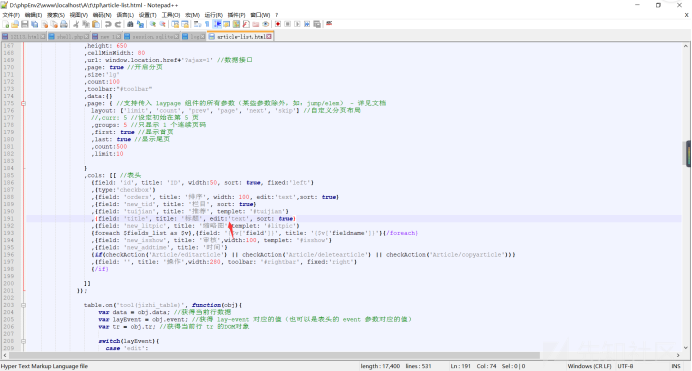The image size is (692, 371).
Task: Toggle file monitoring eye icon
Action: (266, 24)
